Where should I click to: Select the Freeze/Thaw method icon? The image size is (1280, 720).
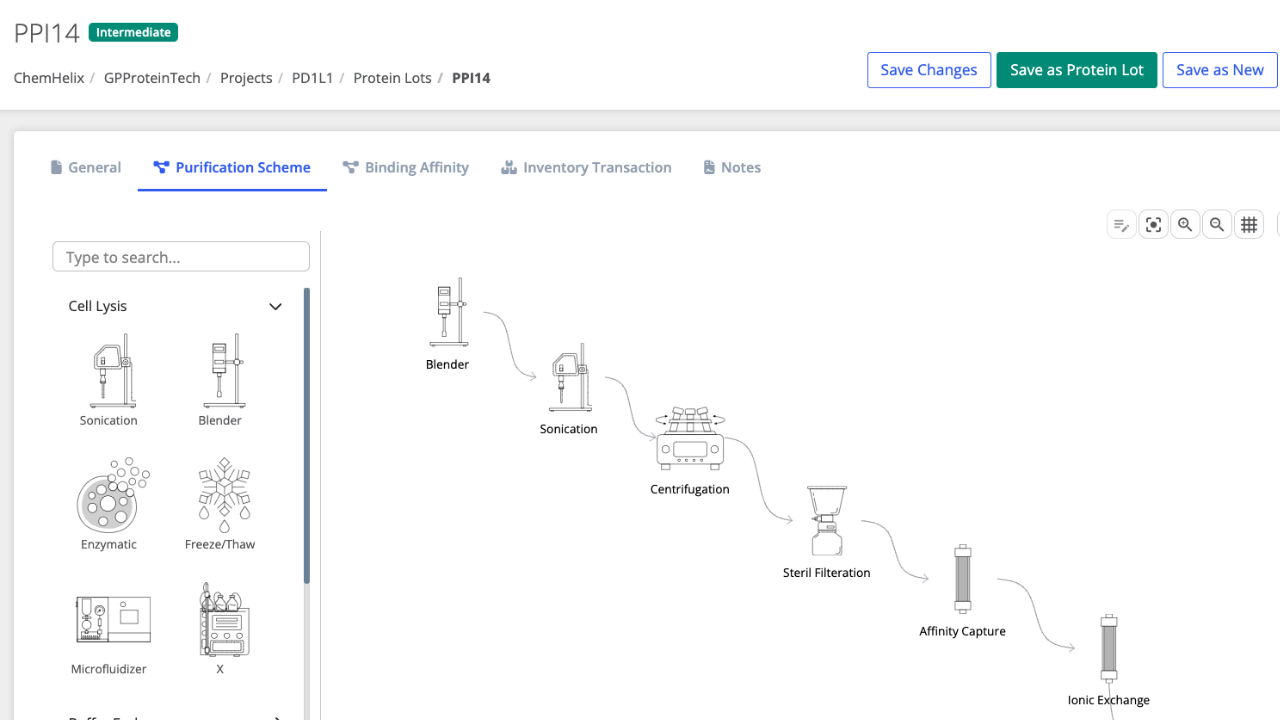pos(221,502)
